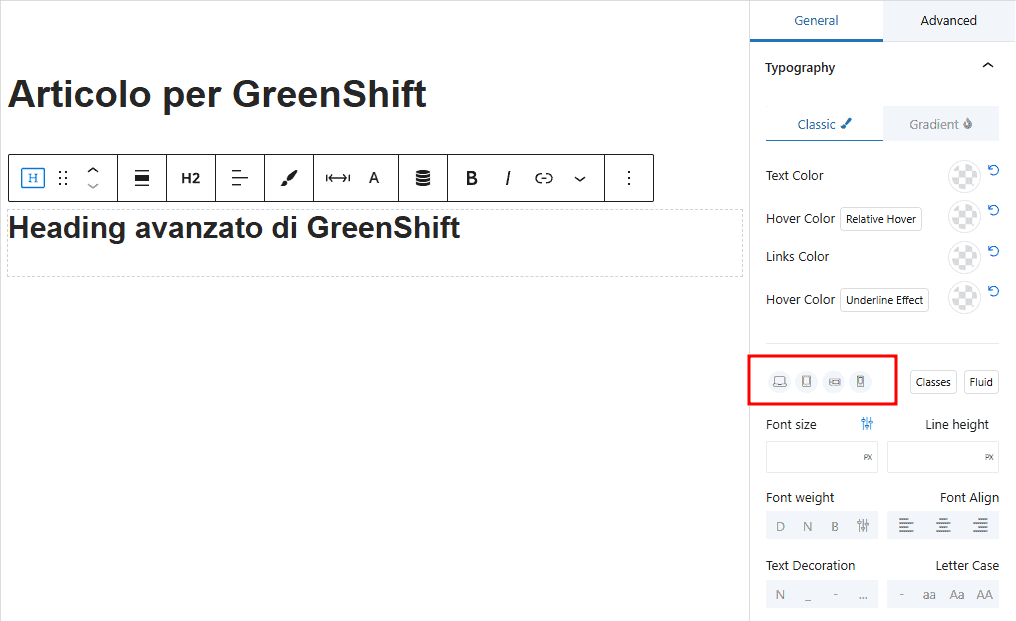Click the Fluid button

tap(981, 382)
